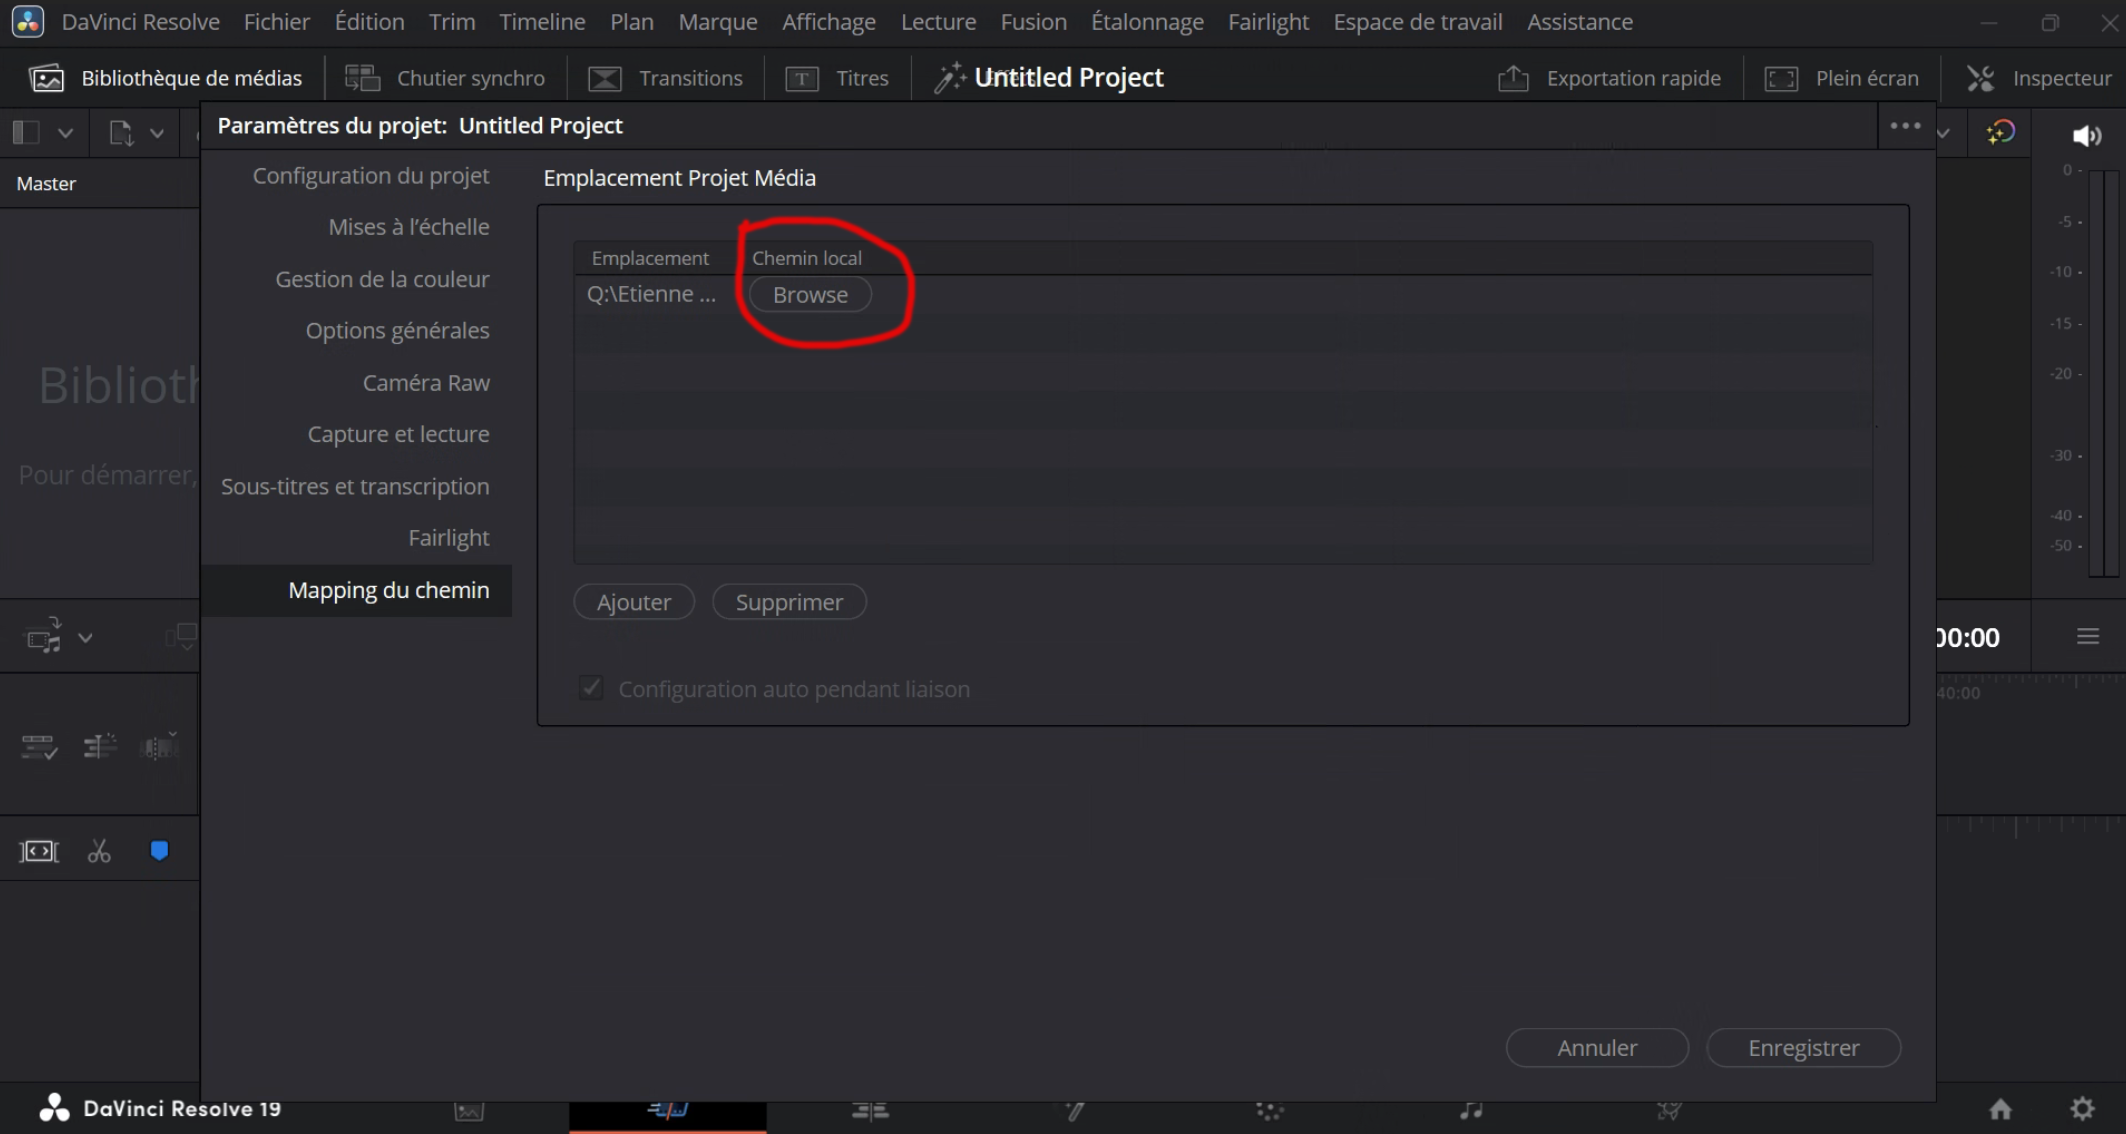The image size is (2126, 1134).
Task: Click the Supprimer button
Action: (x=789, y=602)
